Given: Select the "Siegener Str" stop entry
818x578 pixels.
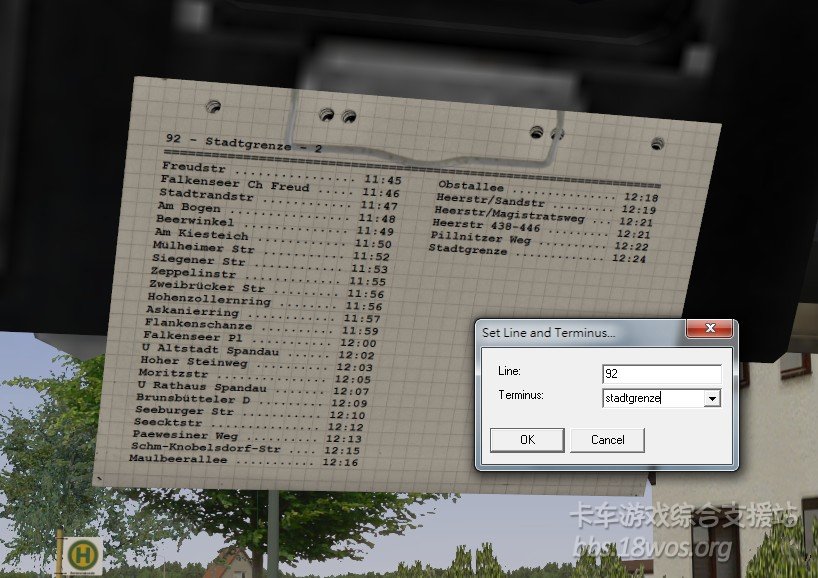Looking at the screenshot, I should 198,259.
